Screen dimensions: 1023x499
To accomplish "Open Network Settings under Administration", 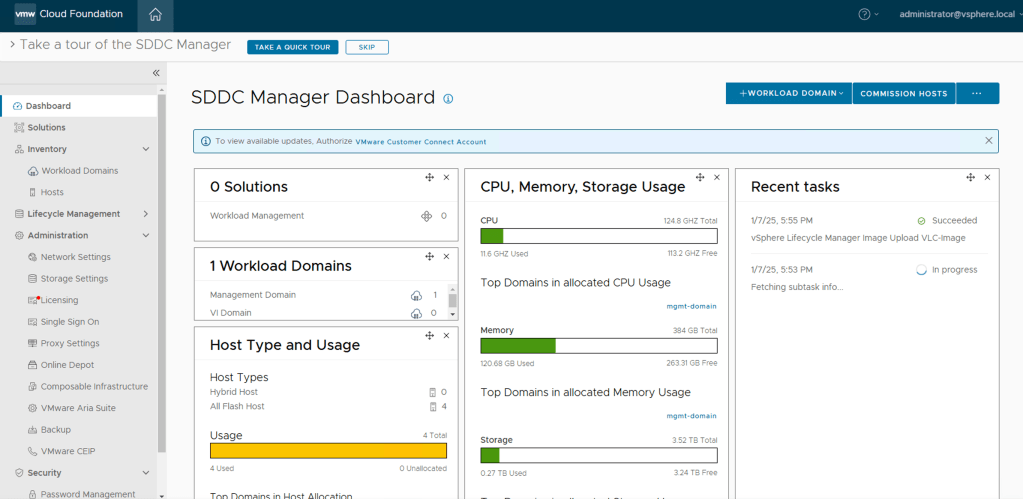I will (75, 257).
